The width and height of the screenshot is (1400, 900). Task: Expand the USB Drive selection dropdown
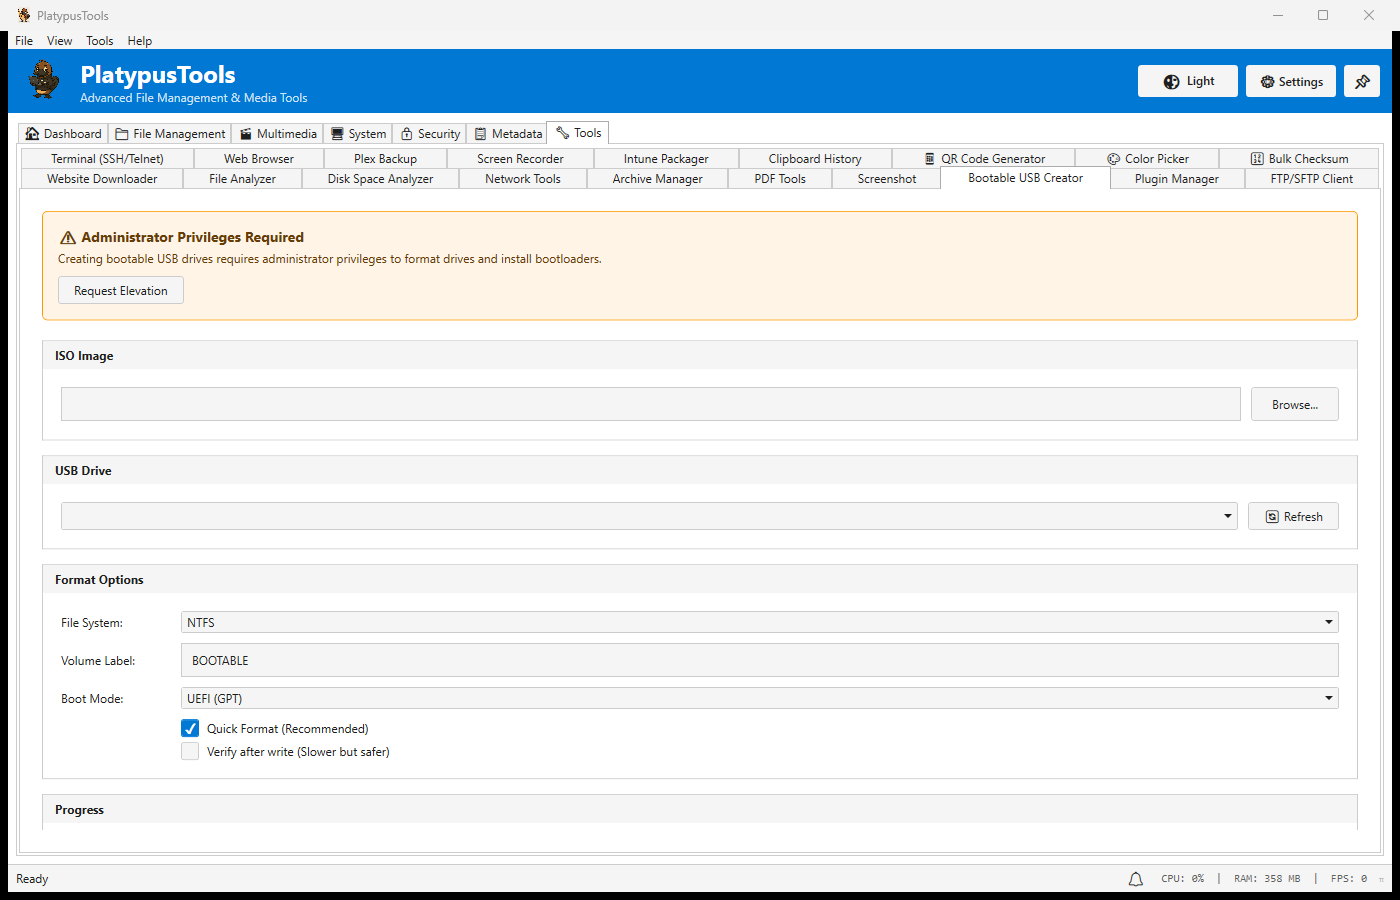click(x=649, y=516)
